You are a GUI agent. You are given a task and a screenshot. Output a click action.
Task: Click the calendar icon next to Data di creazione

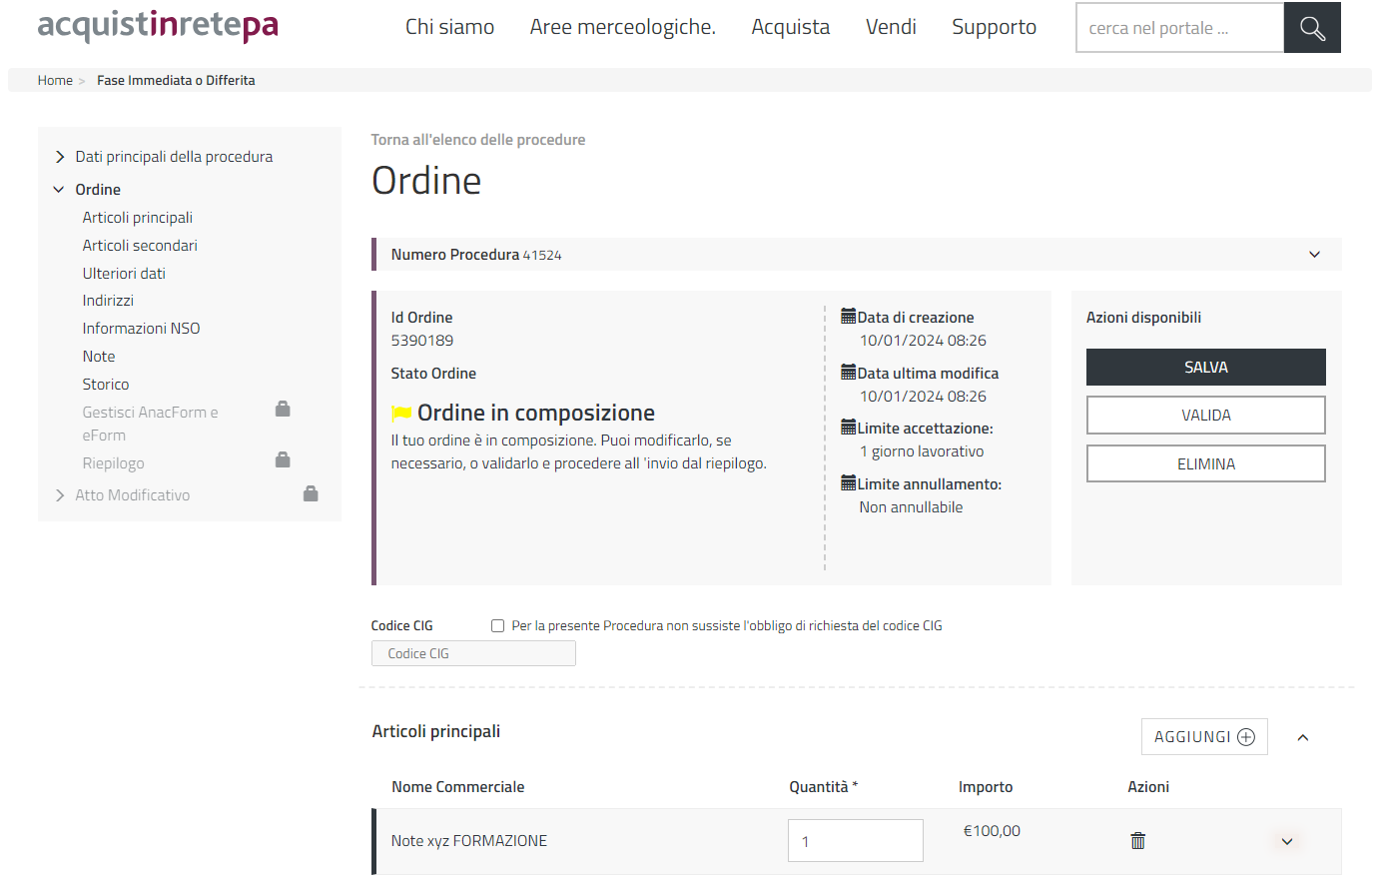pyautogui.click(x=848, y=316)
